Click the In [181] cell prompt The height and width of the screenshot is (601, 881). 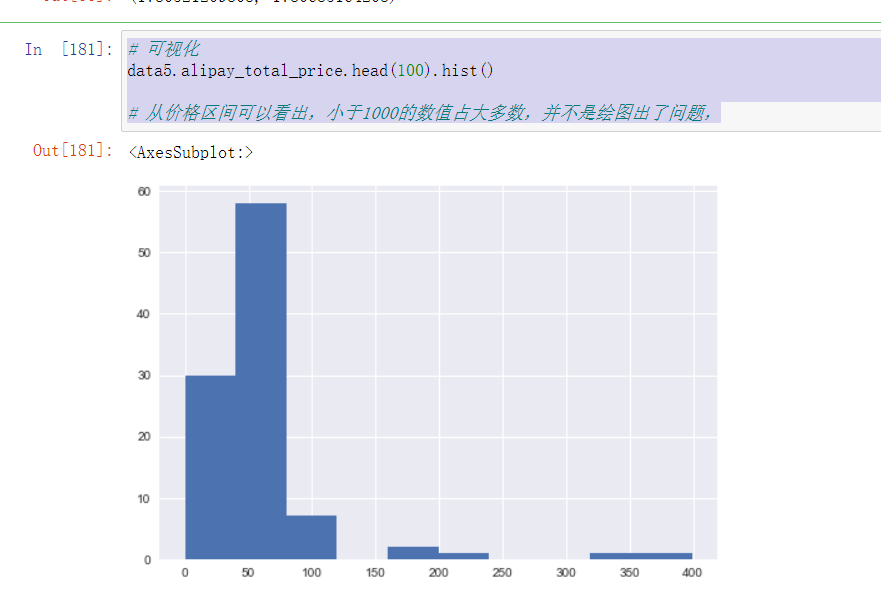(x=69, y=49)
